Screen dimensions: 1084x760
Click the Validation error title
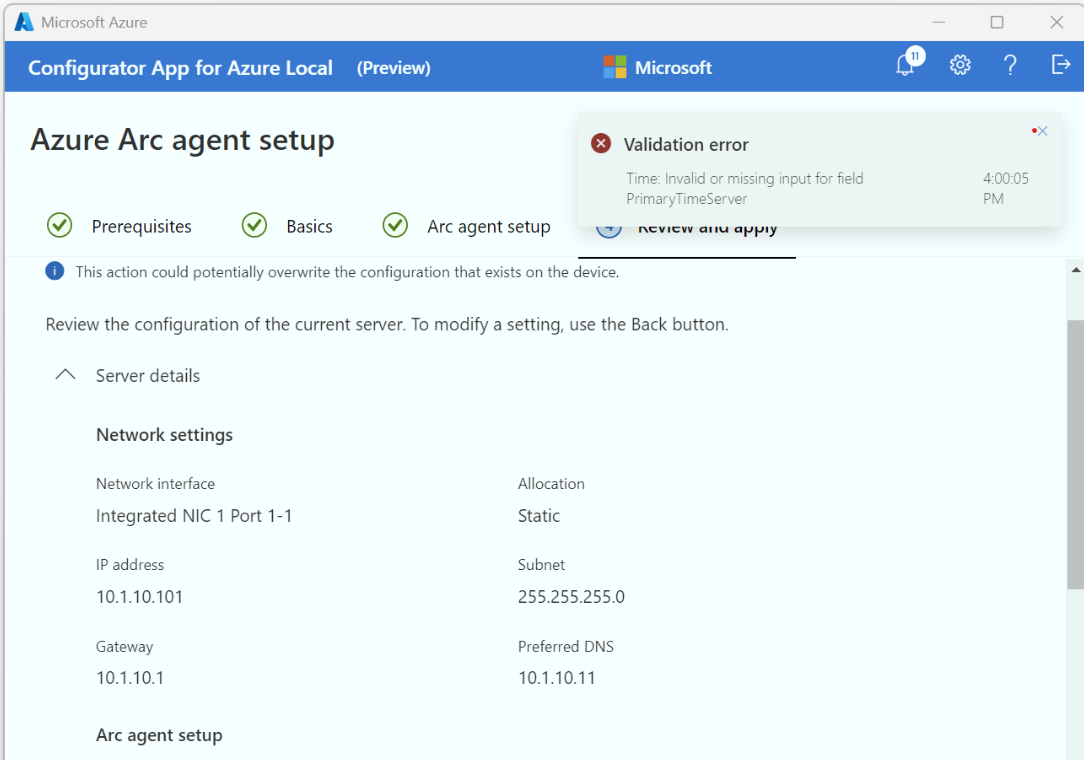(686, 145)
